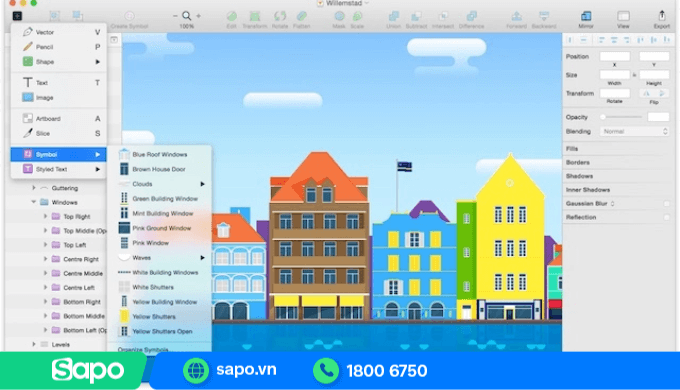Open the Waves submenu arrow

pos(203,258)
